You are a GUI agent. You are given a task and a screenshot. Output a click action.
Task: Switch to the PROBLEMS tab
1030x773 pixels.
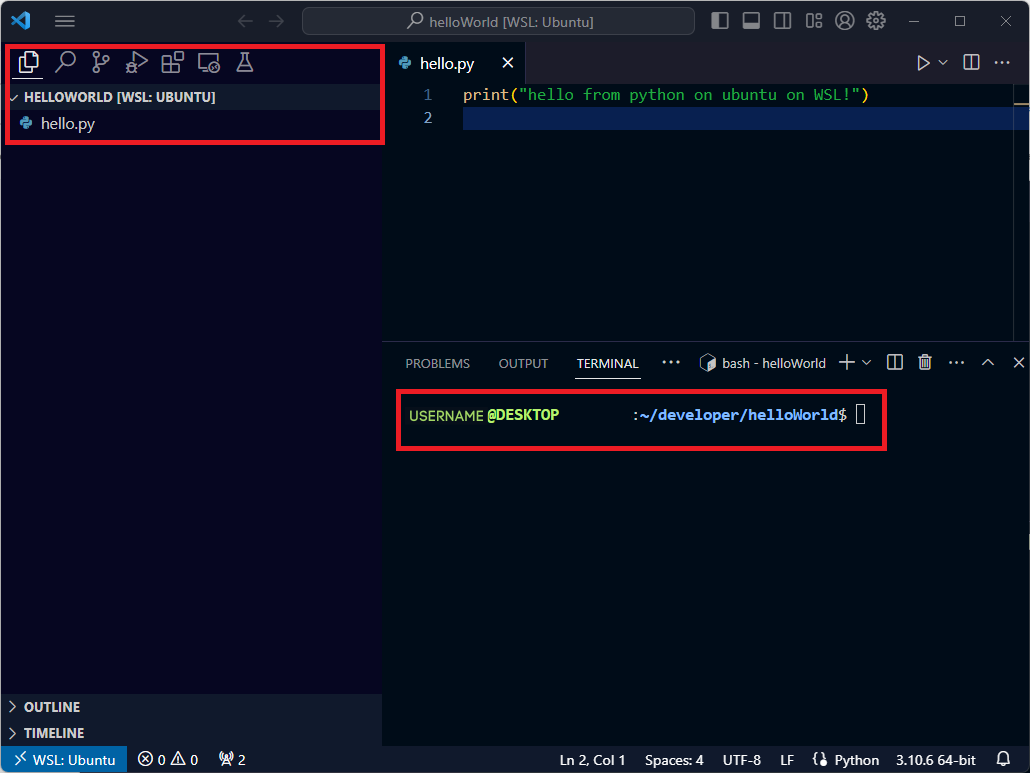tap(437, 363)
